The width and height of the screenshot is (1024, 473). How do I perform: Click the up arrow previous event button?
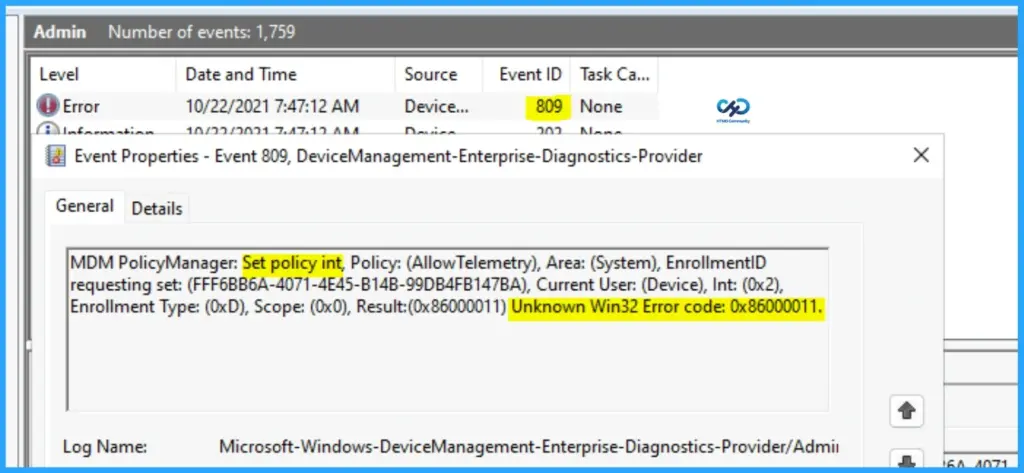pyautogui.click(x=906, y=412)
